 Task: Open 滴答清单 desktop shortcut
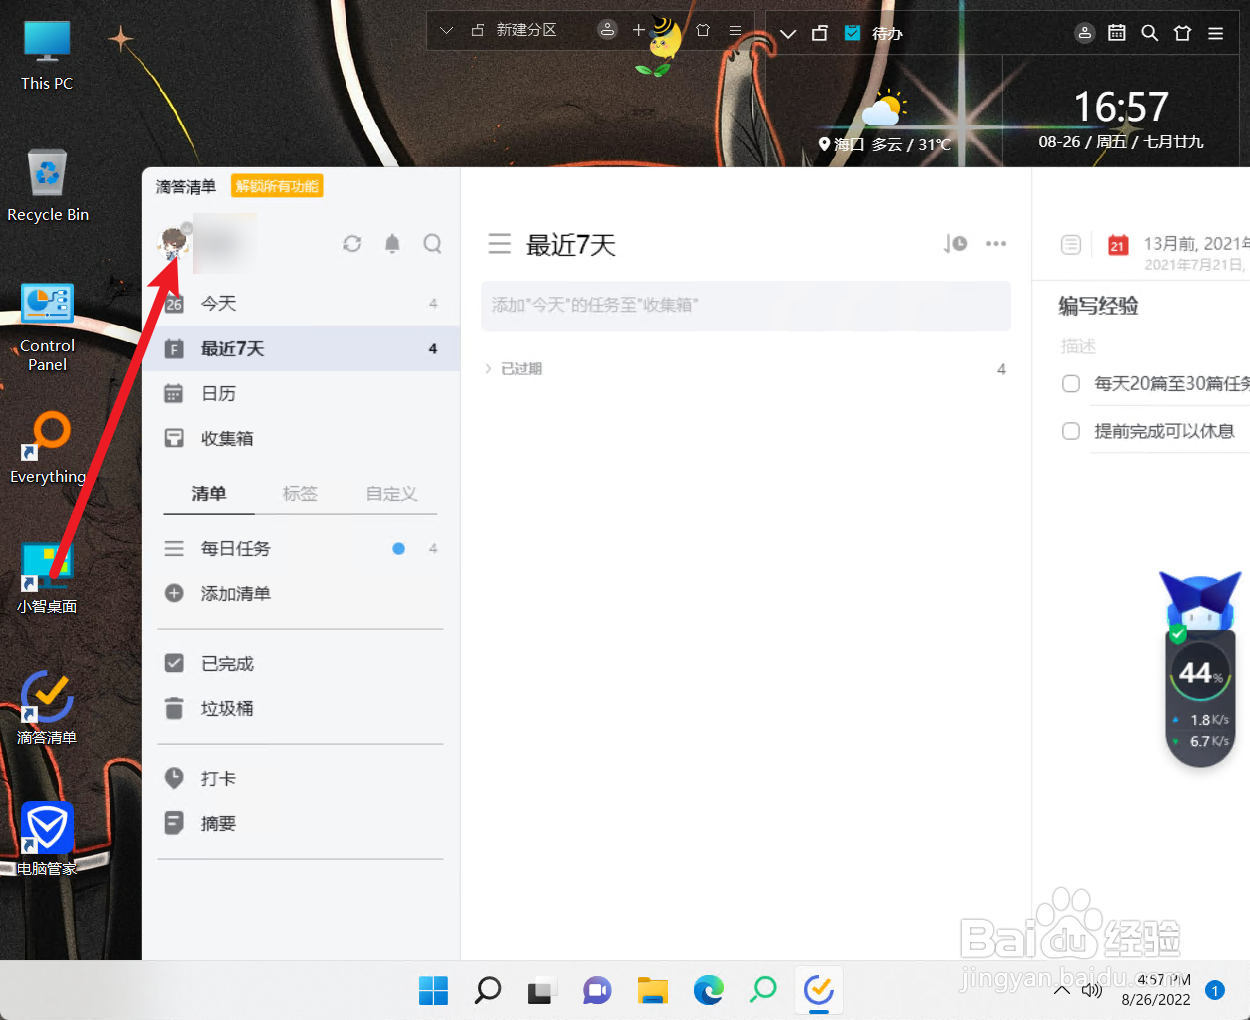47,707
